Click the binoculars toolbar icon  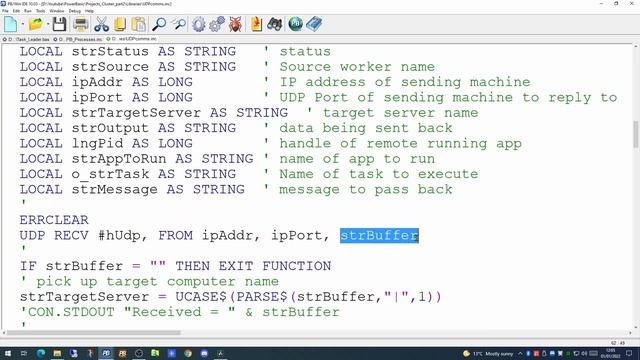(x=275, y=24)
